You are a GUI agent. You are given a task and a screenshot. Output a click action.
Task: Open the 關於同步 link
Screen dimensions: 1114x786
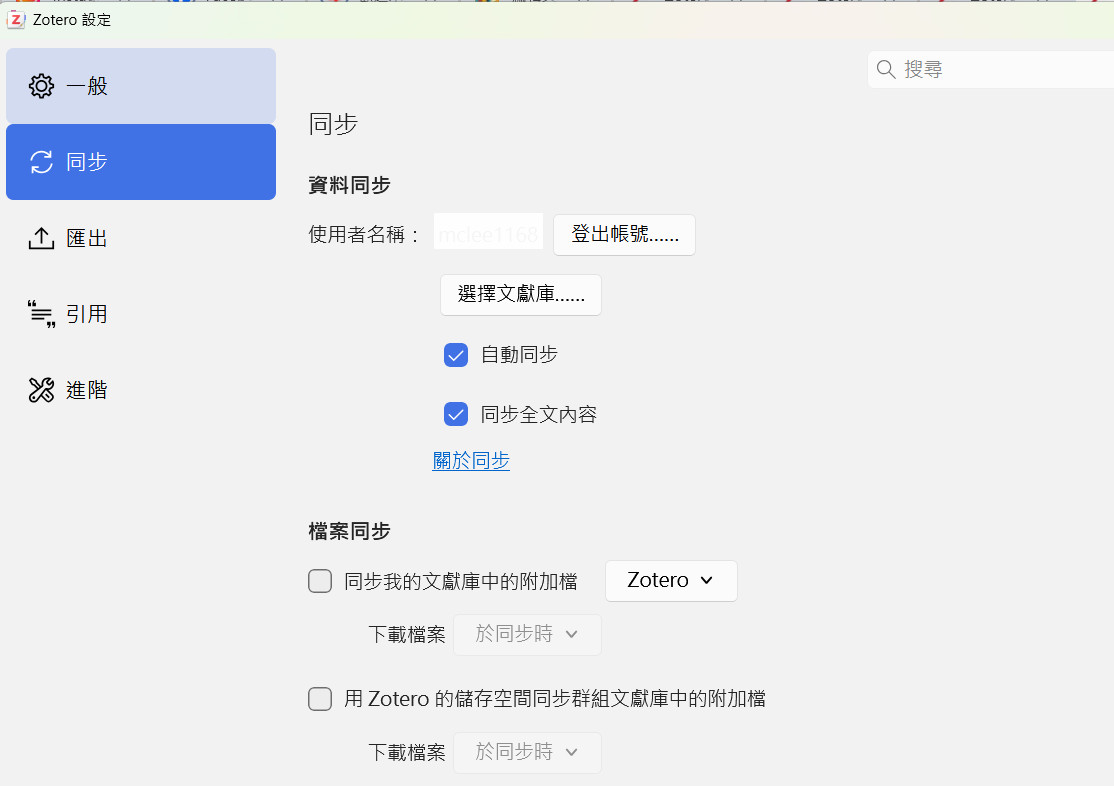click(x=471, y=461)
